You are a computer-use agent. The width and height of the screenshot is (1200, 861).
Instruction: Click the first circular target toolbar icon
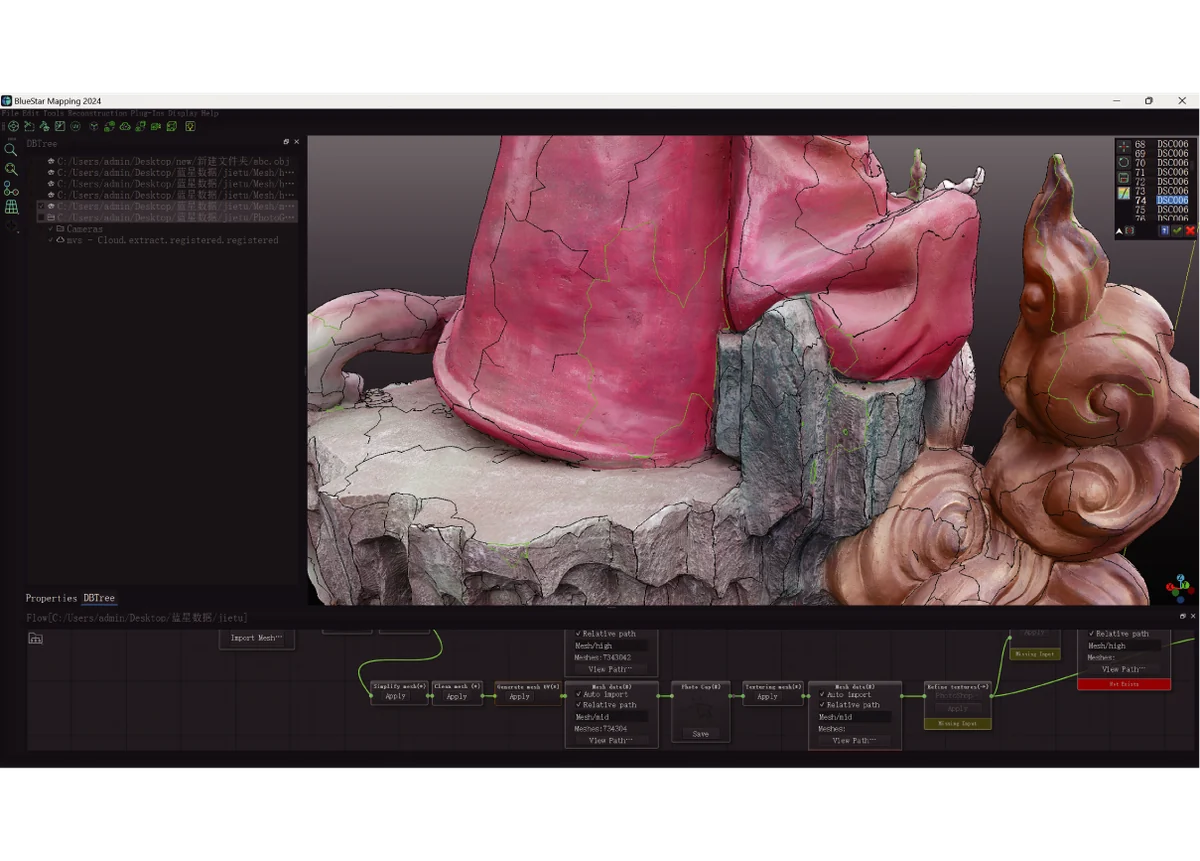(13, 126)
